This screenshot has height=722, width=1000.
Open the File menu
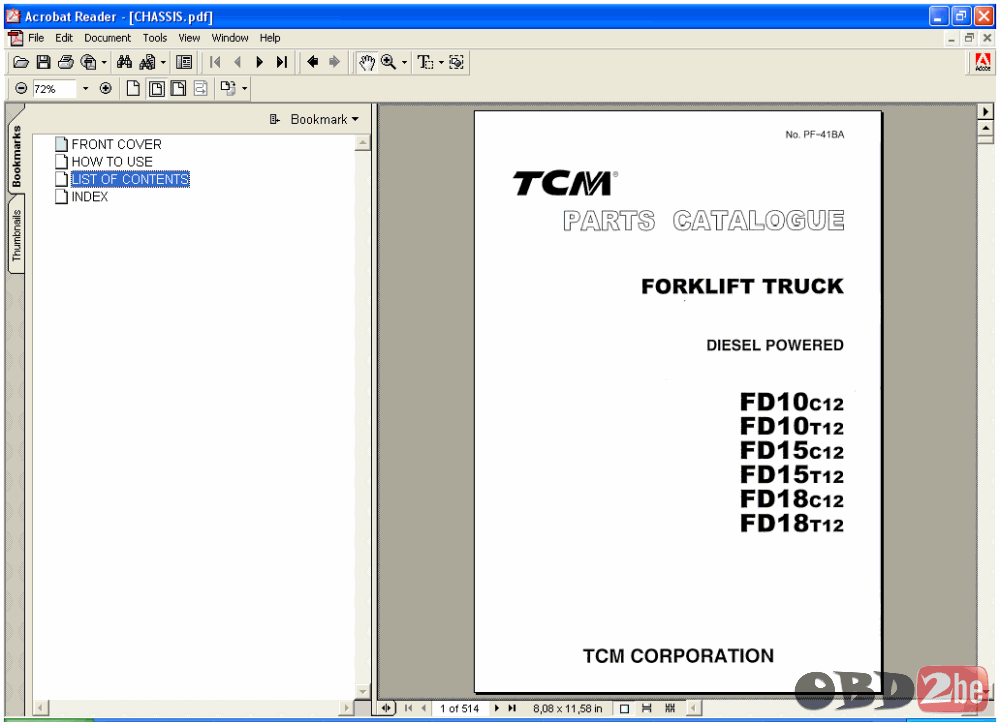coord(36,38)
